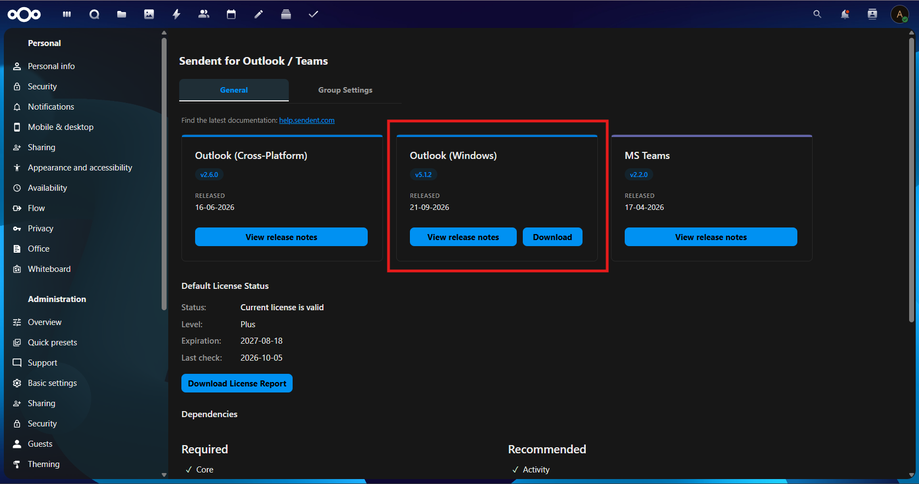Open the Activity lightning bolt icon

[x=176, y=14]
